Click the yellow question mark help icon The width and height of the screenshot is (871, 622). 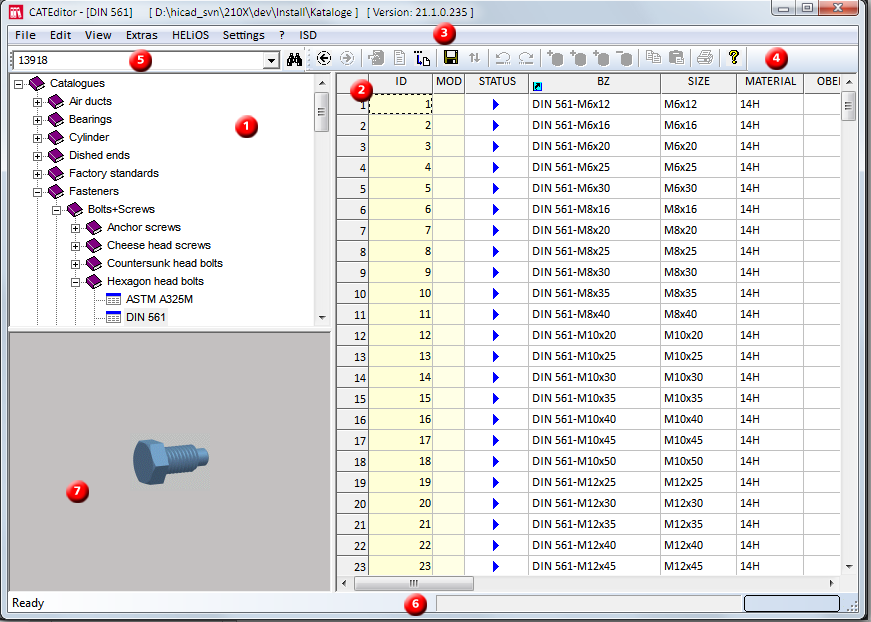pos(733,58)
